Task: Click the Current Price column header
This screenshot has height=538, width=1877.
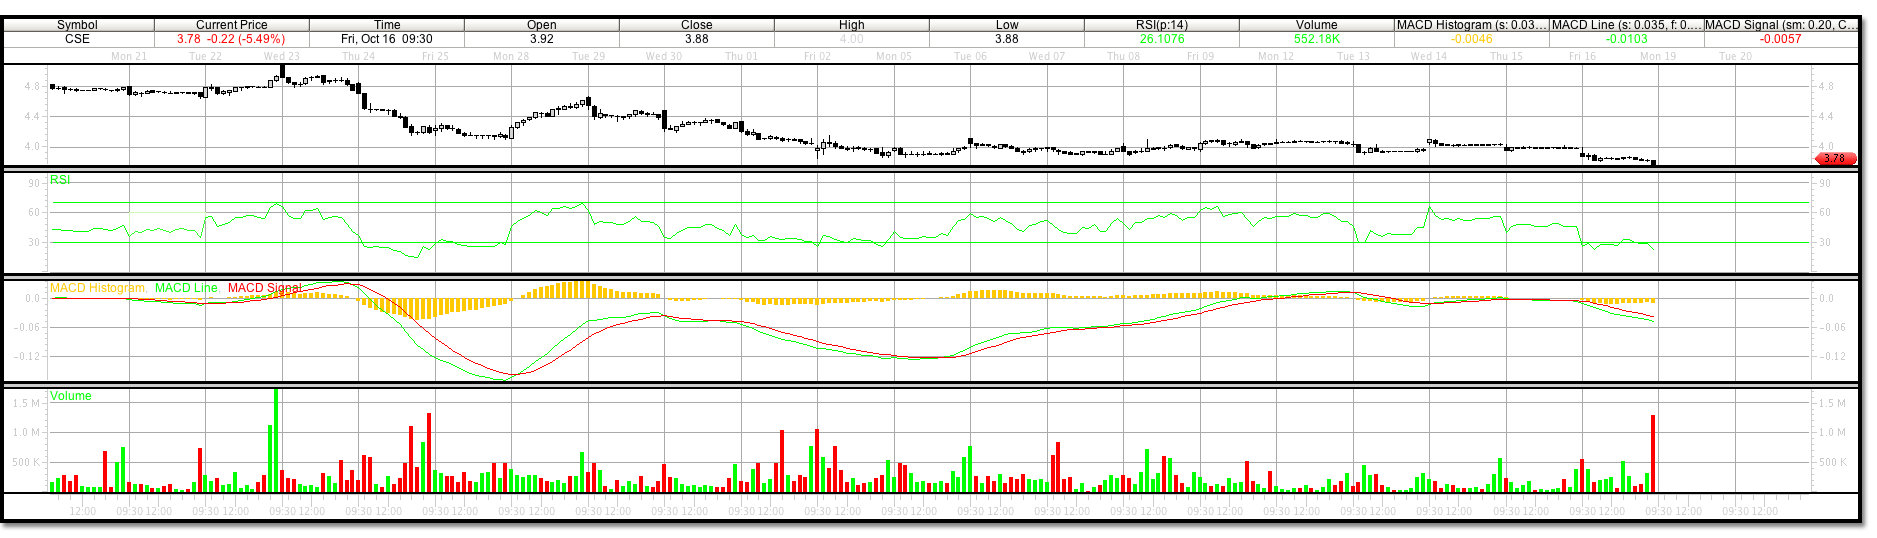Action: [231, 25]
